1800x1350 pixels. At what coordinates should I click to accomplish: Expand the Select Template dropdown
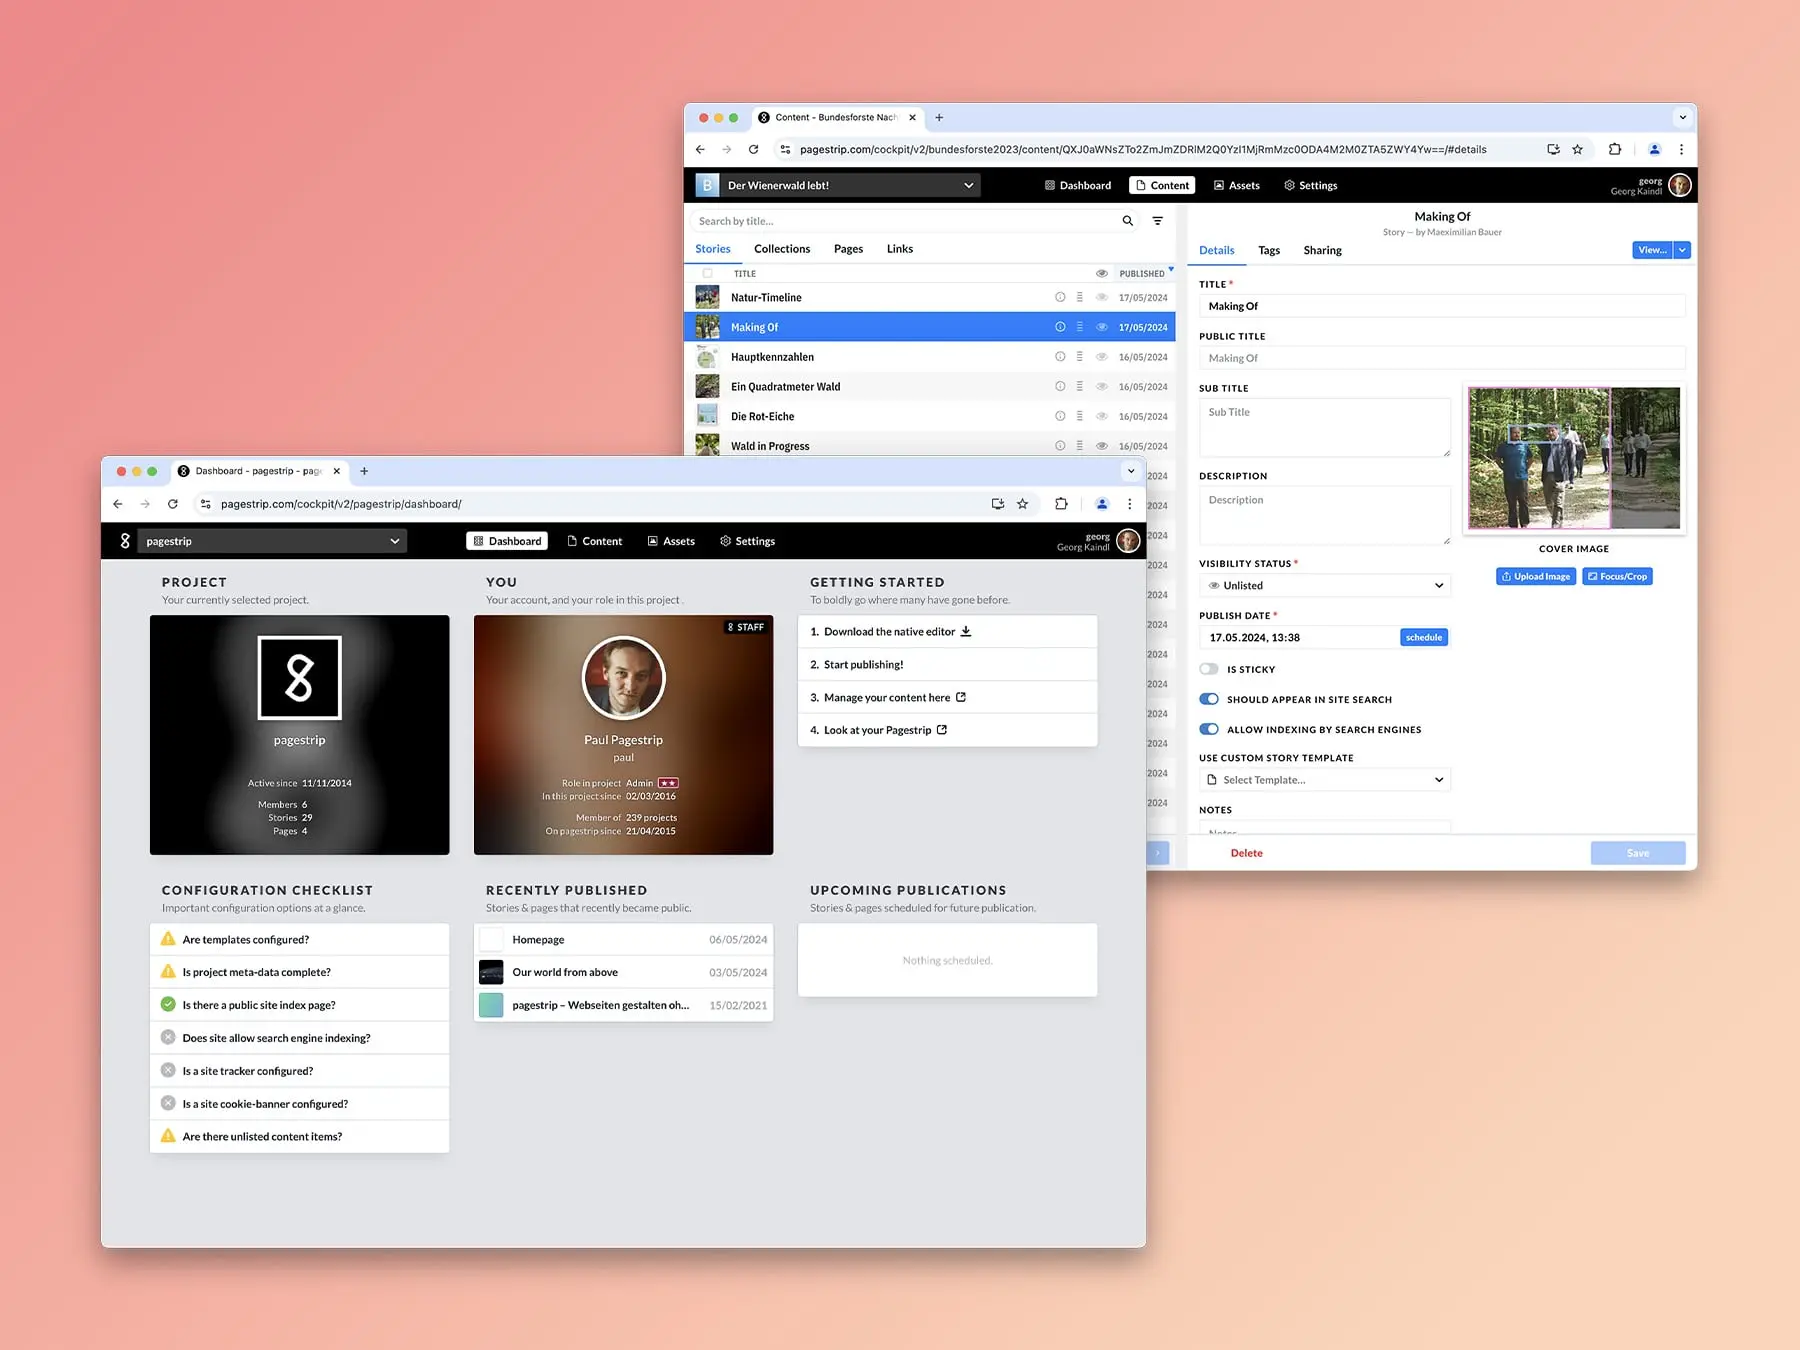pos(1324,780)
